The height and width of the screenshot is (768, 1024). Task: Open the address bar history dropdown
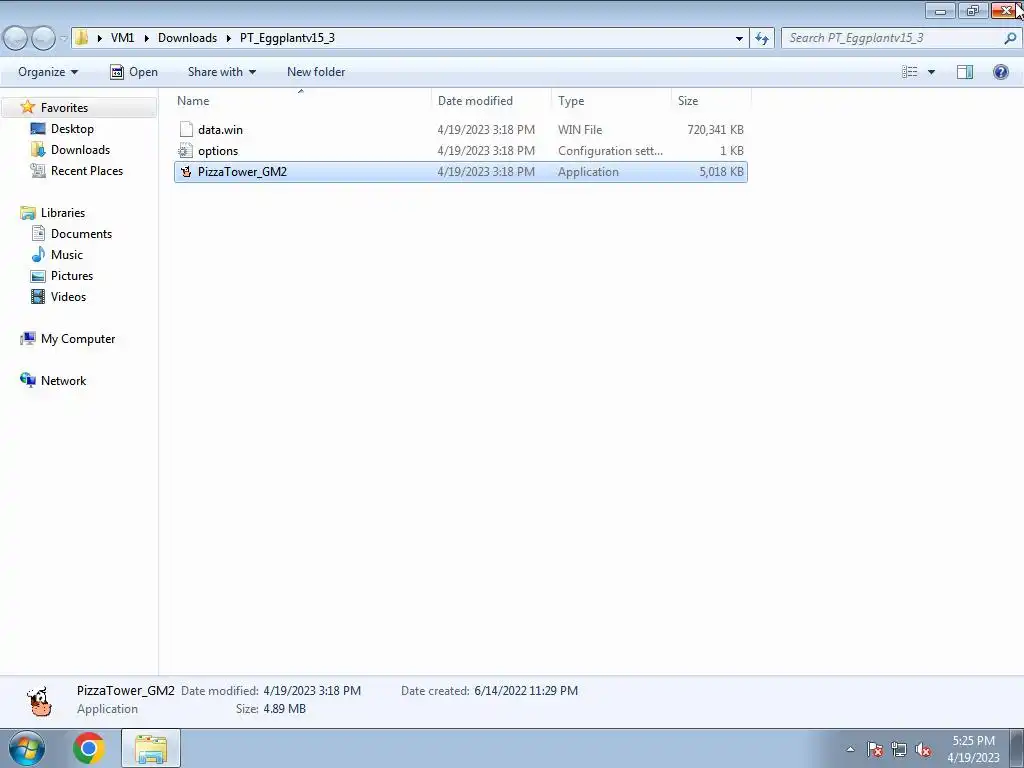(739, 39)
